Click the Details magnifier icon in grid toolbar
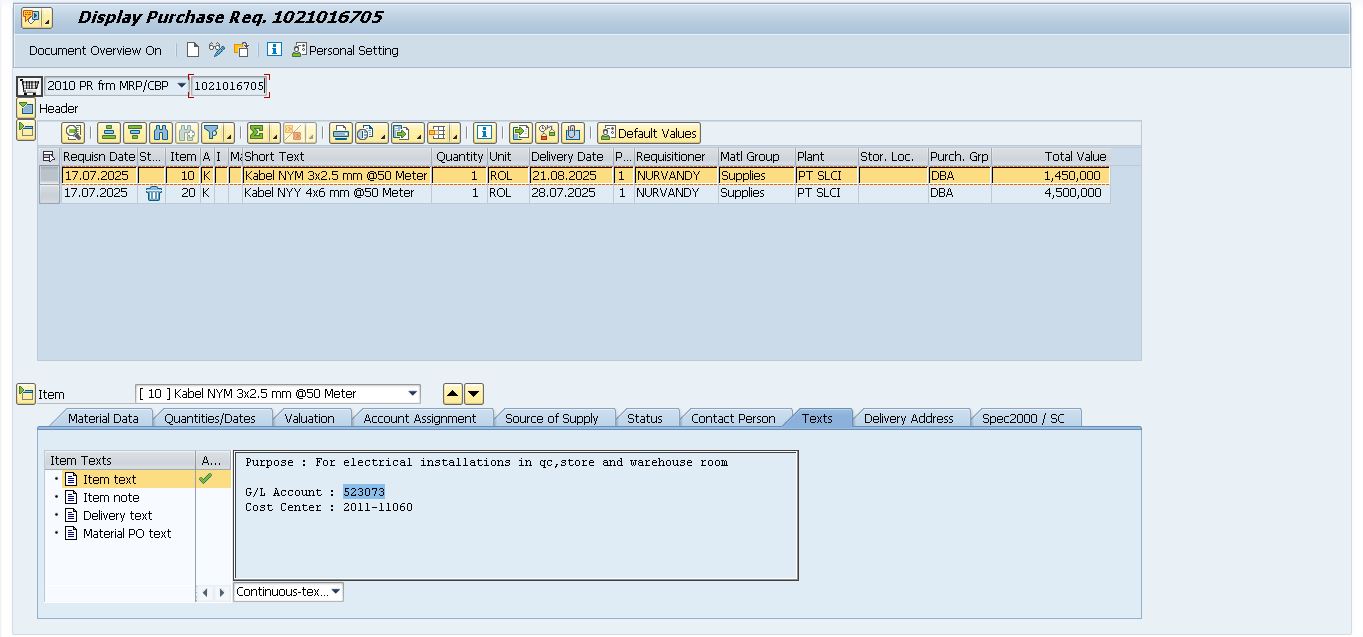The width and height of the screenshot is (1363, 637). click(74, 133)
